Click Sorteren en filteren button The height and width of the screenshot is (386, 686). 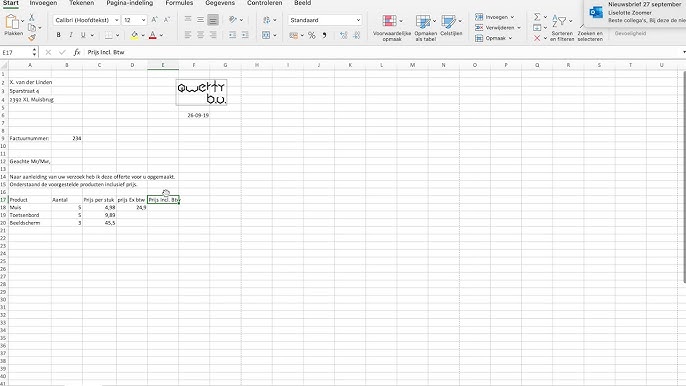[x=562, y=28]
